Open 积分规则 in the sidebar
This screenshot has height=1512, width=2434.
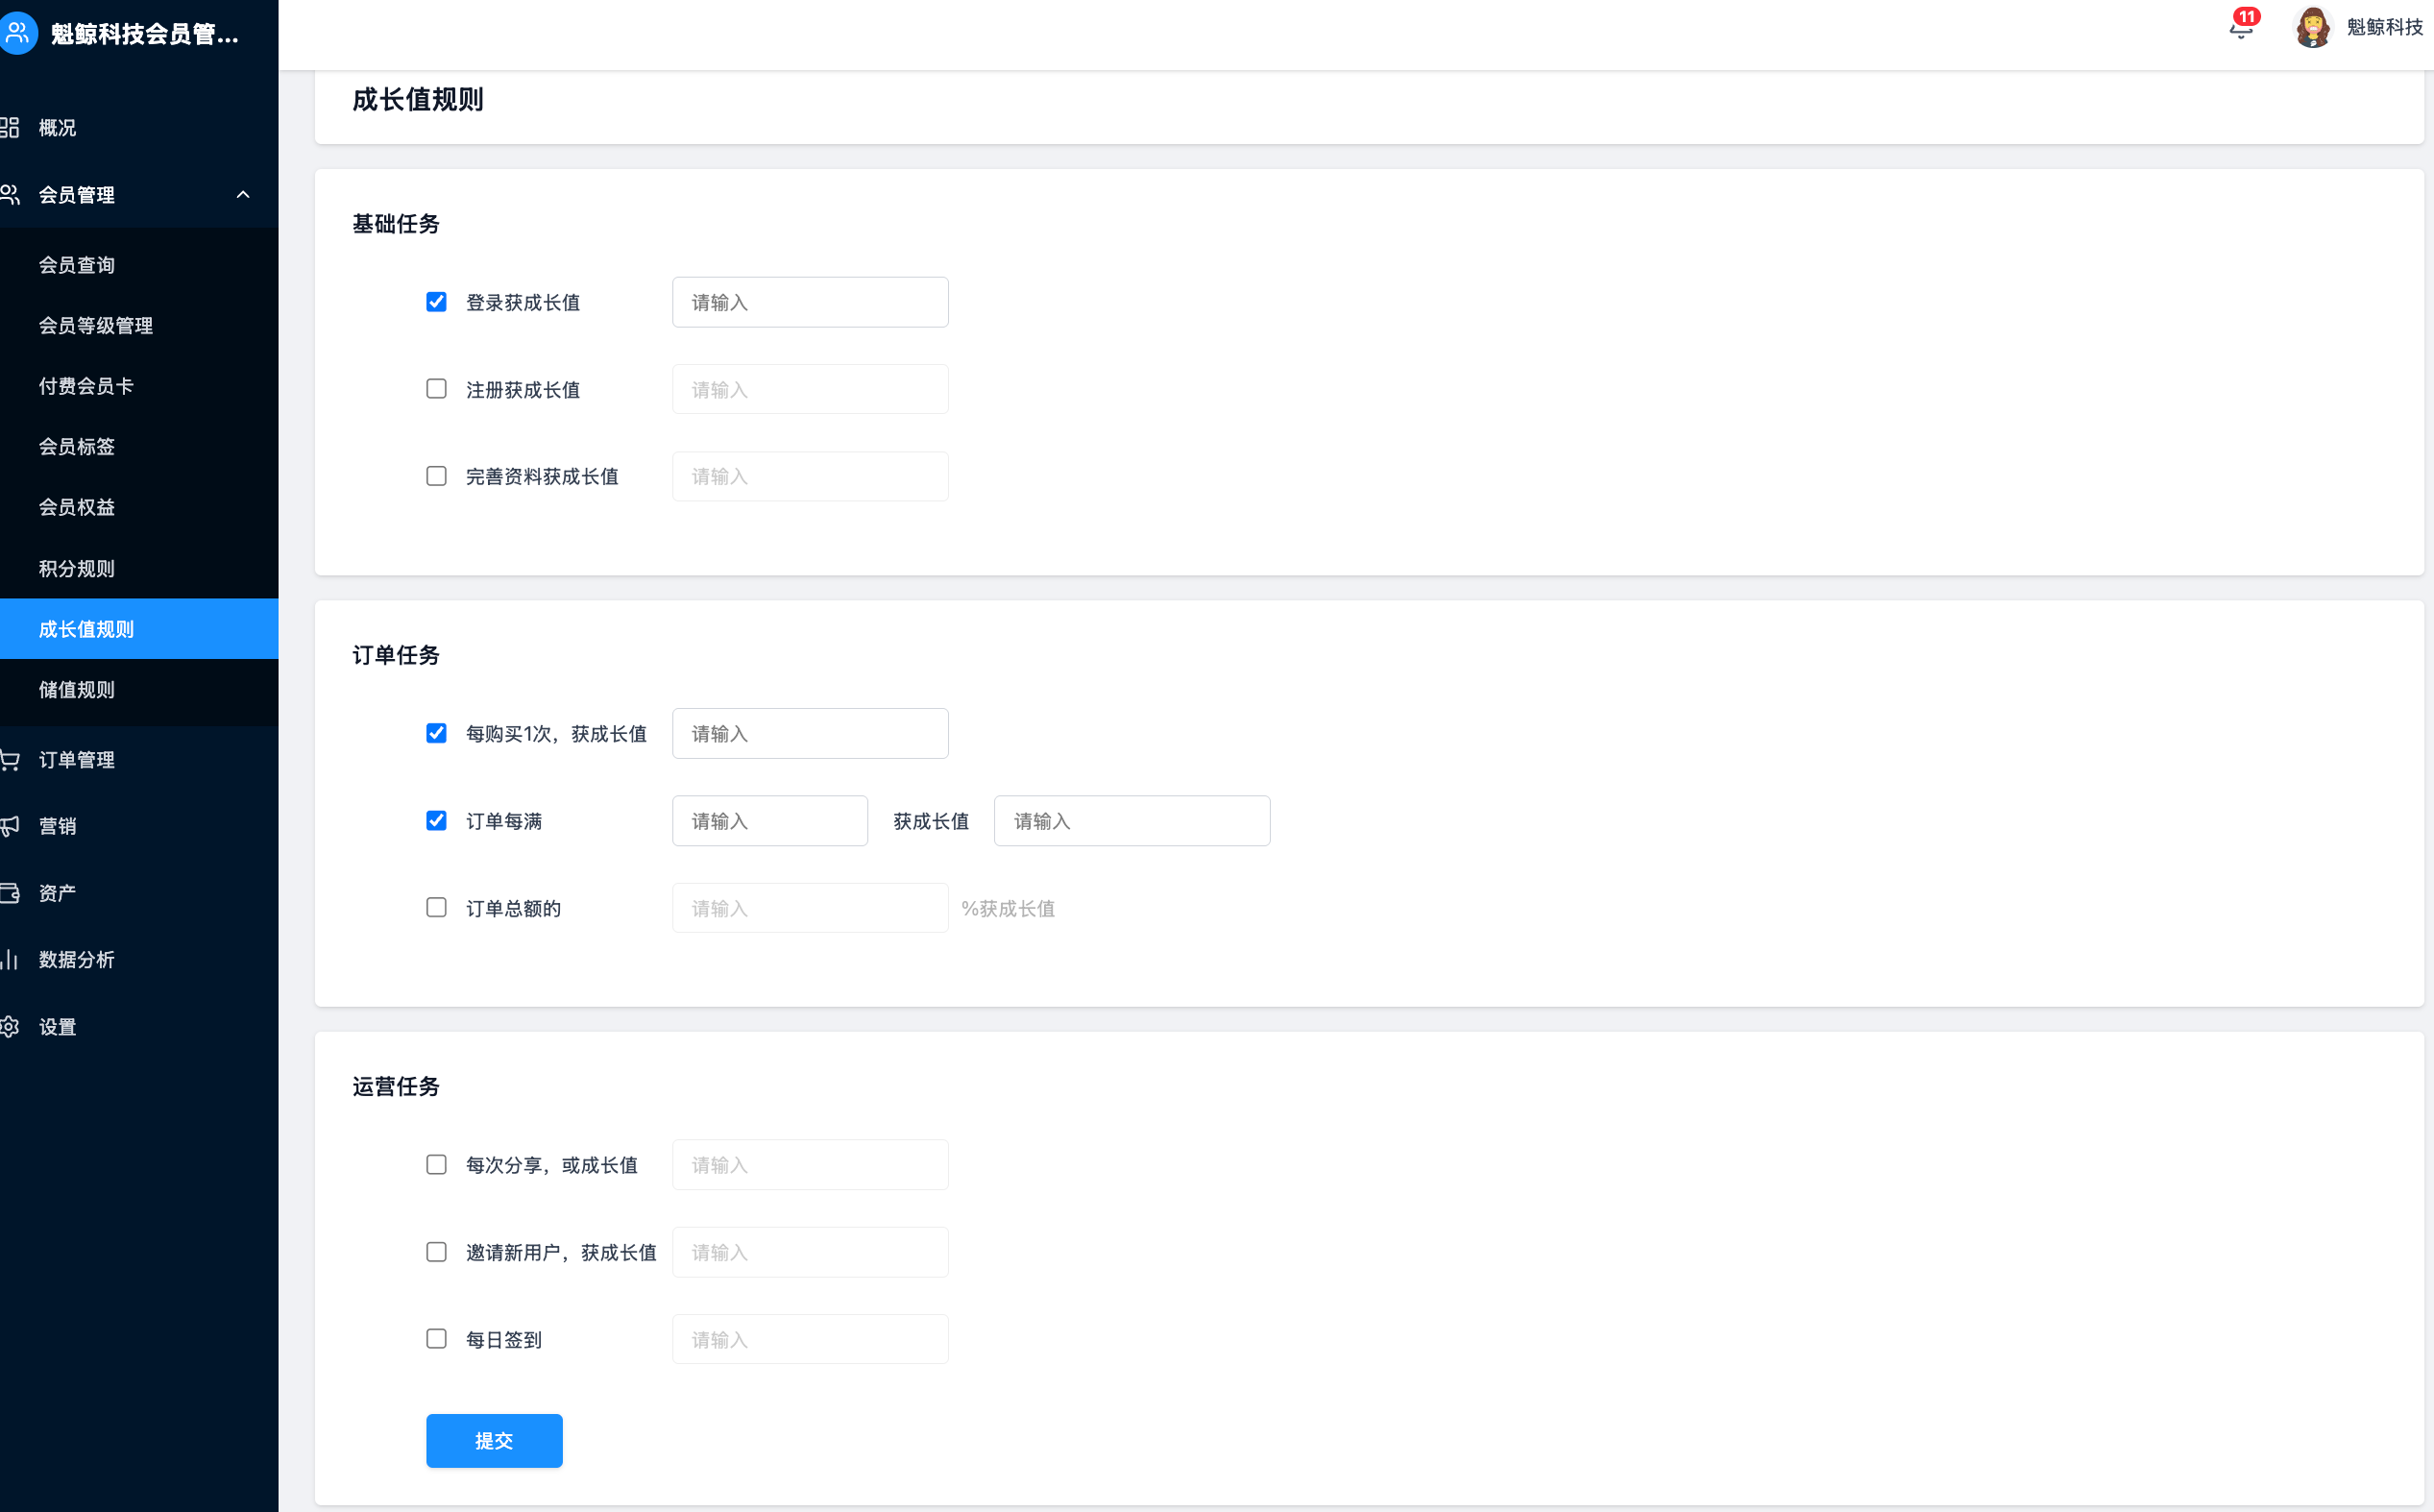tap(139, 569)
